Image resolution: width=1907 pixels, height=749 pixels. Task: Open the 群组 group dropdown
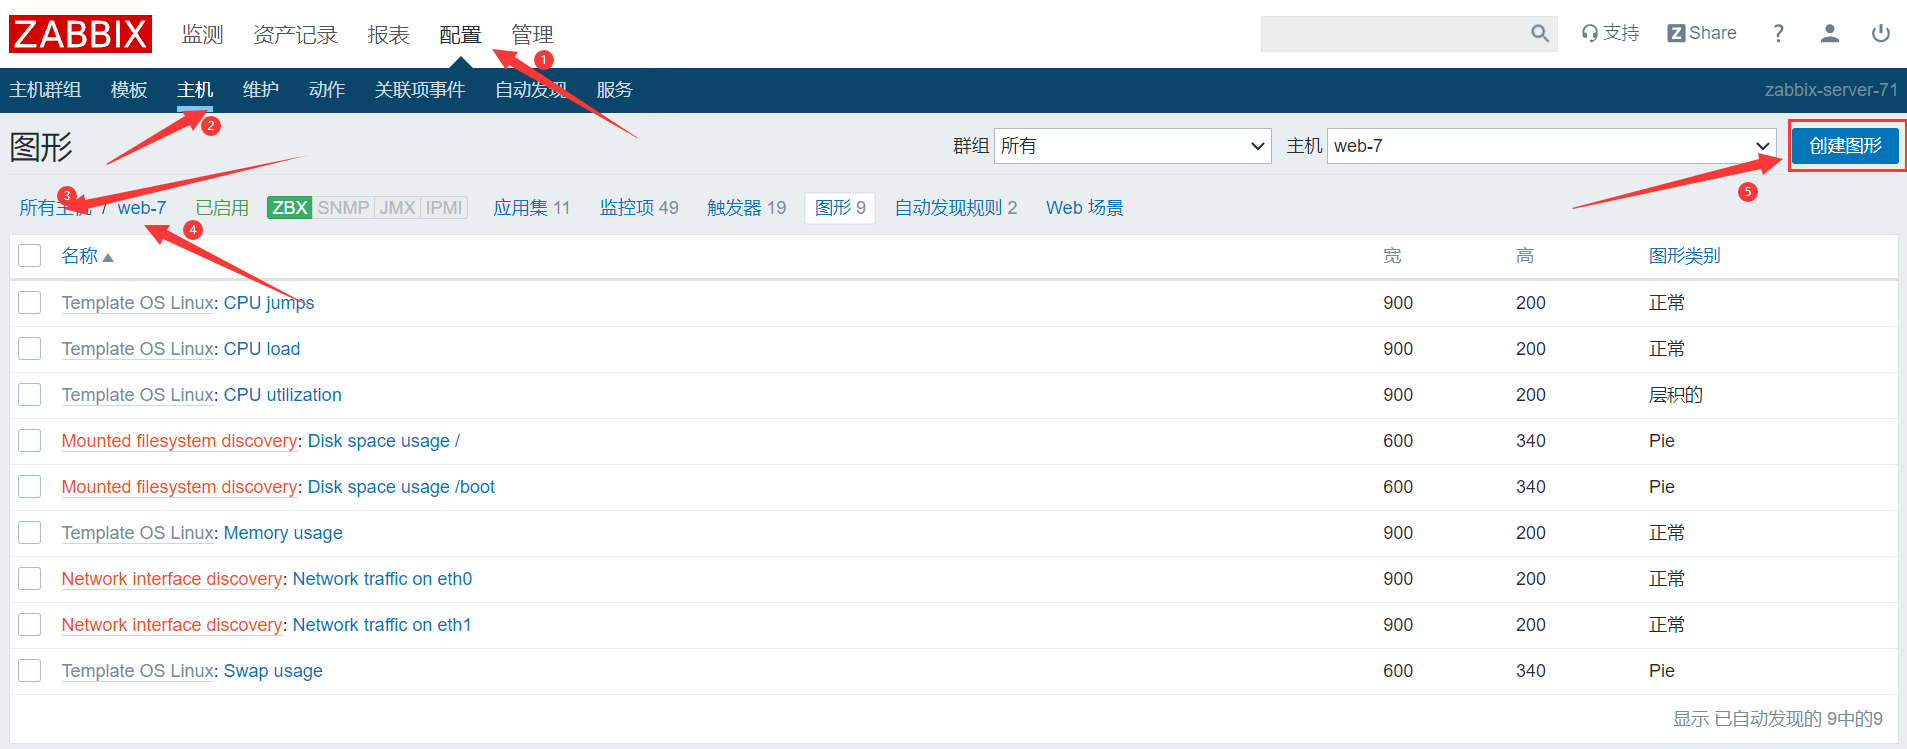(x=1132, y=146)
